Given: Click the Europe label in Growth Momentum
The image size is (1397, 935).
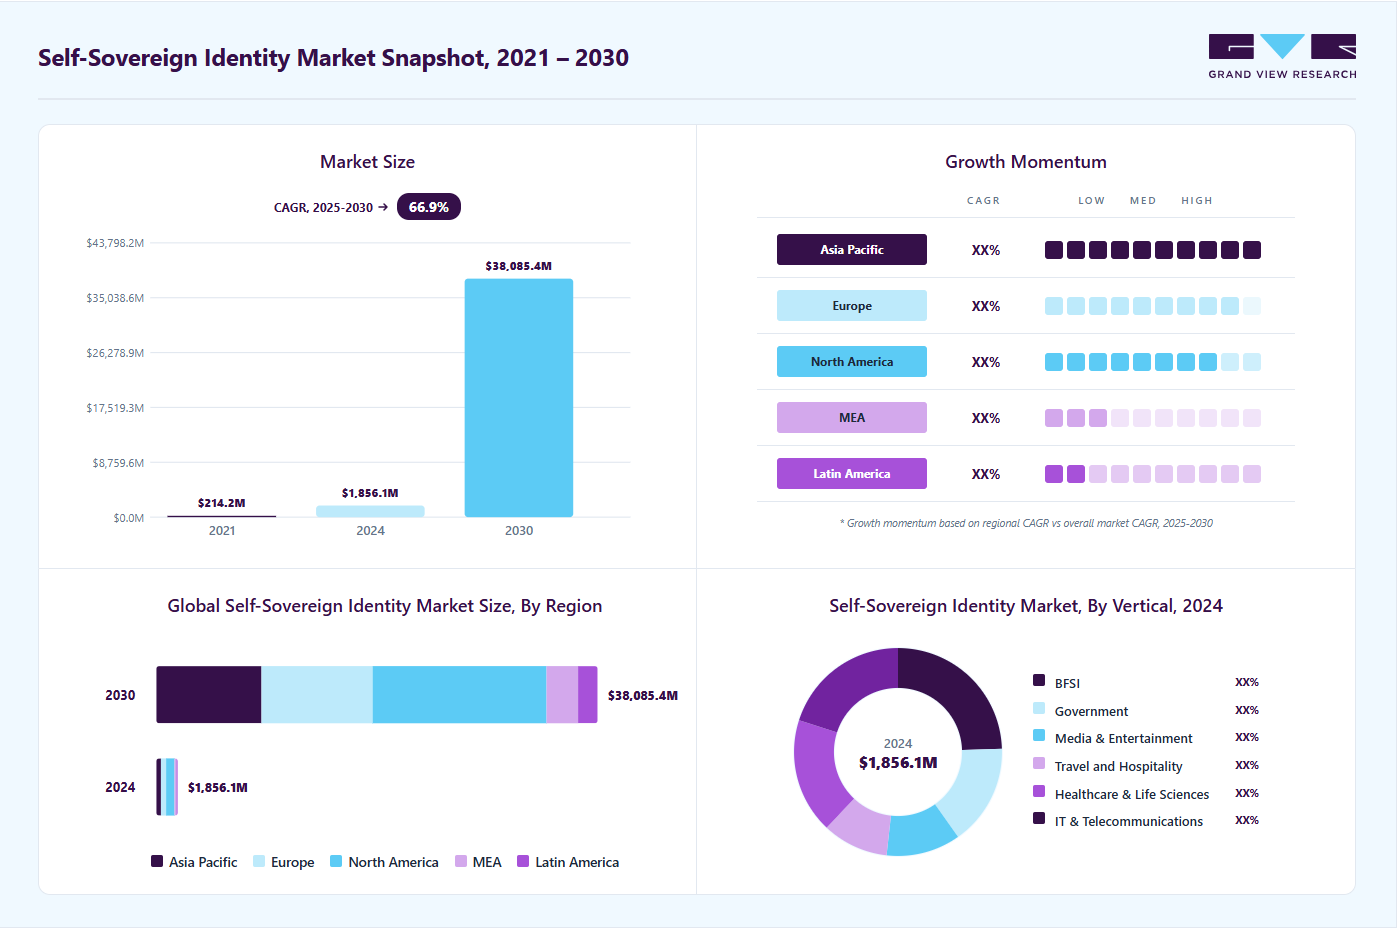Looking at the screenshot, I should coord(852,306).
